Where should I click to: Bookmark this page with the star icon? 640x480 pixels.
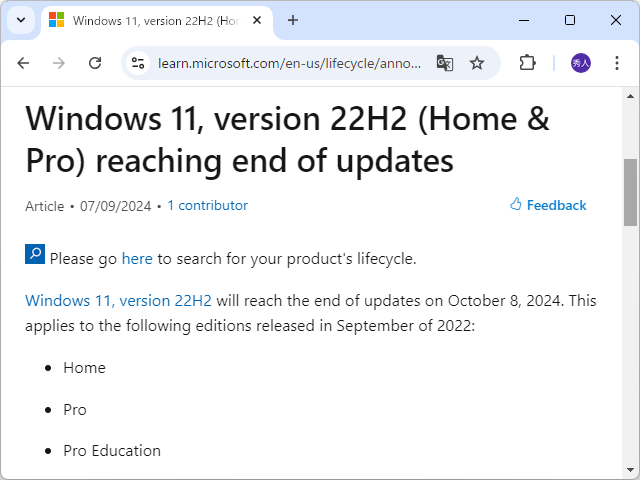[477, 63]
